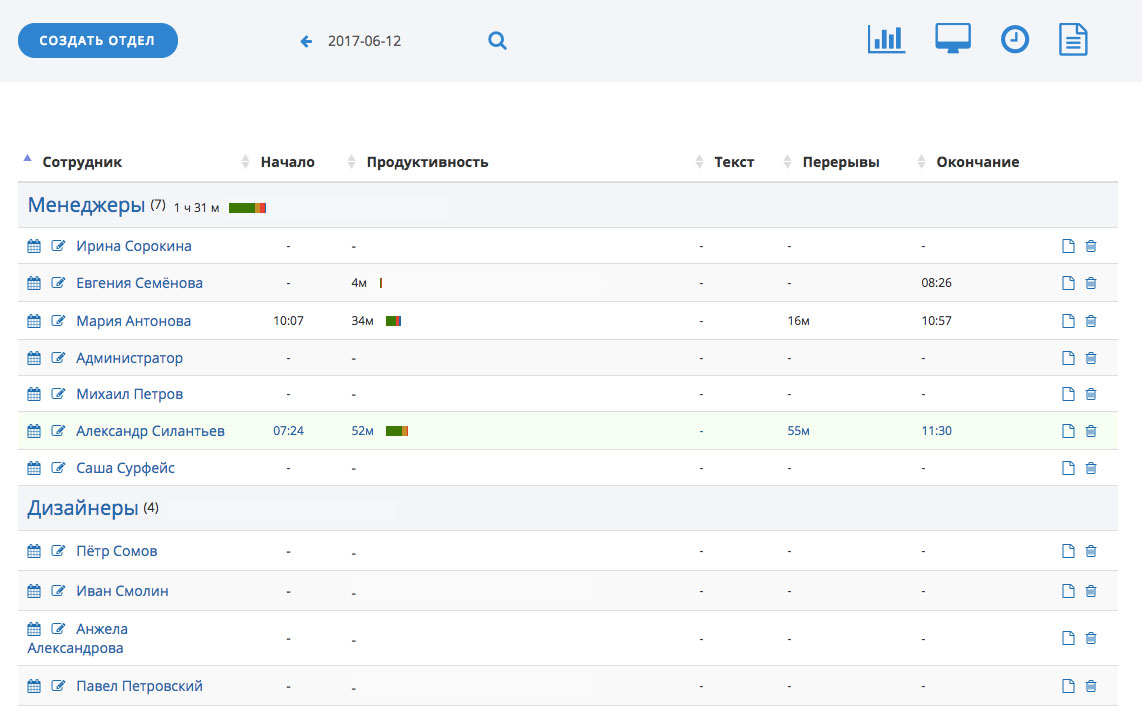The width and height of the screenshot is (1142, 706).
Task: Open the report document for Ирина Сорокина
Action: (x=1068, y=245)
